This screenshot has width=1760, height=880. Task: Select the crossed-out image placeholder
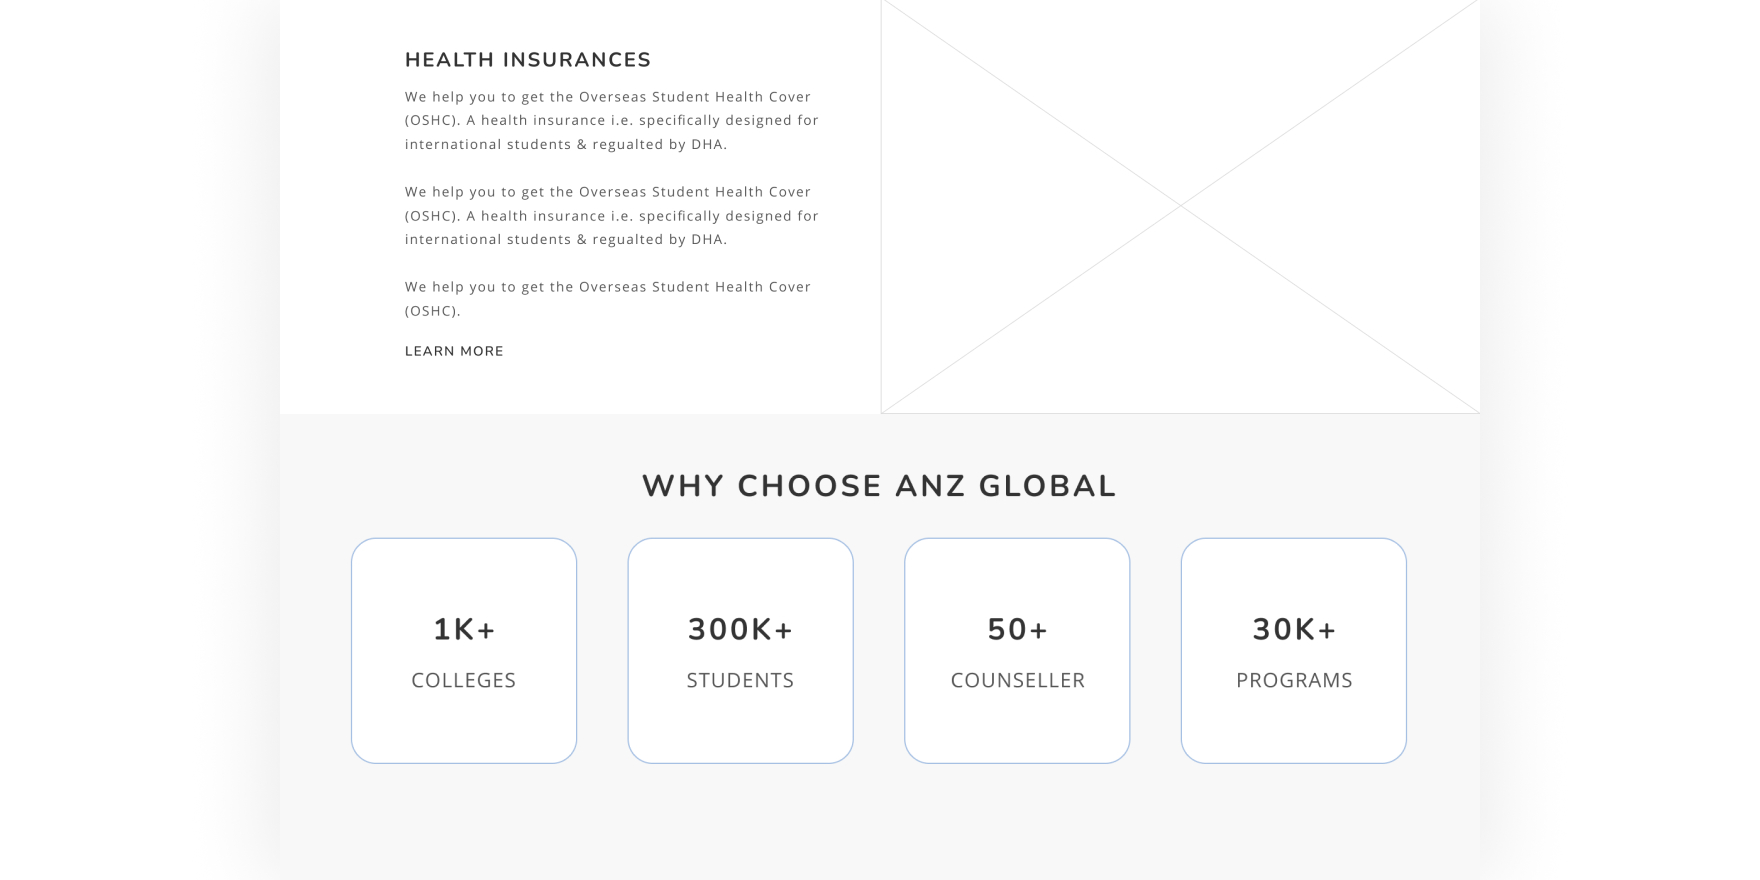[1180, 206]
